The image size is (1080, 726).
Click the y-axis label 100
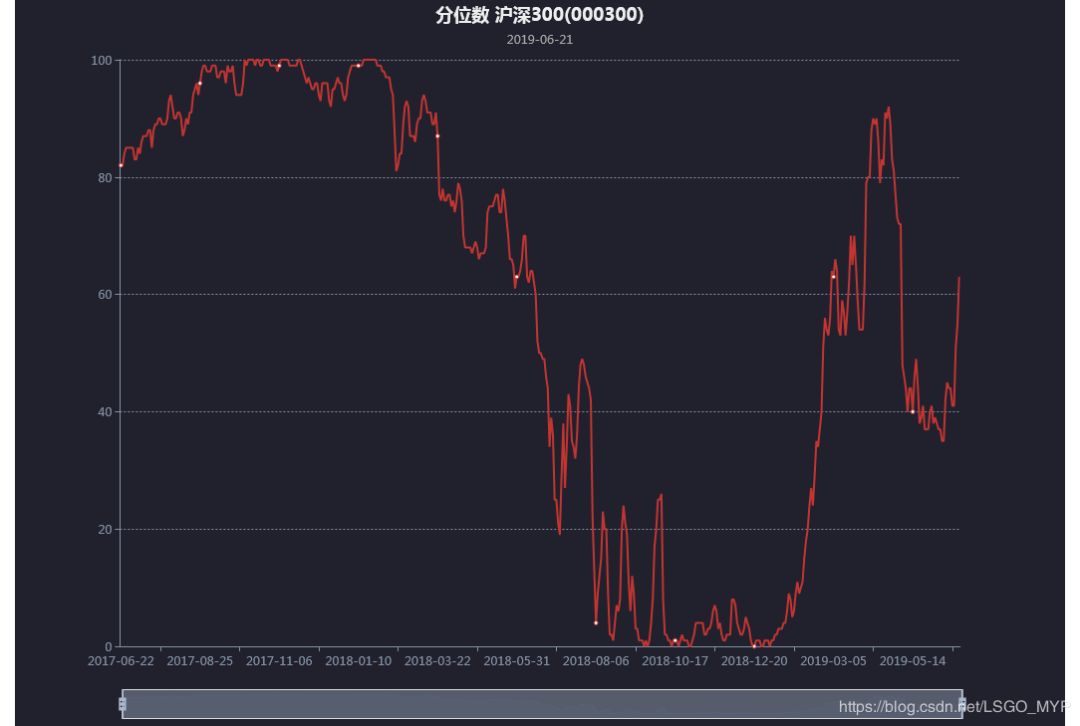pyautogui.click(x=101, y=61)
